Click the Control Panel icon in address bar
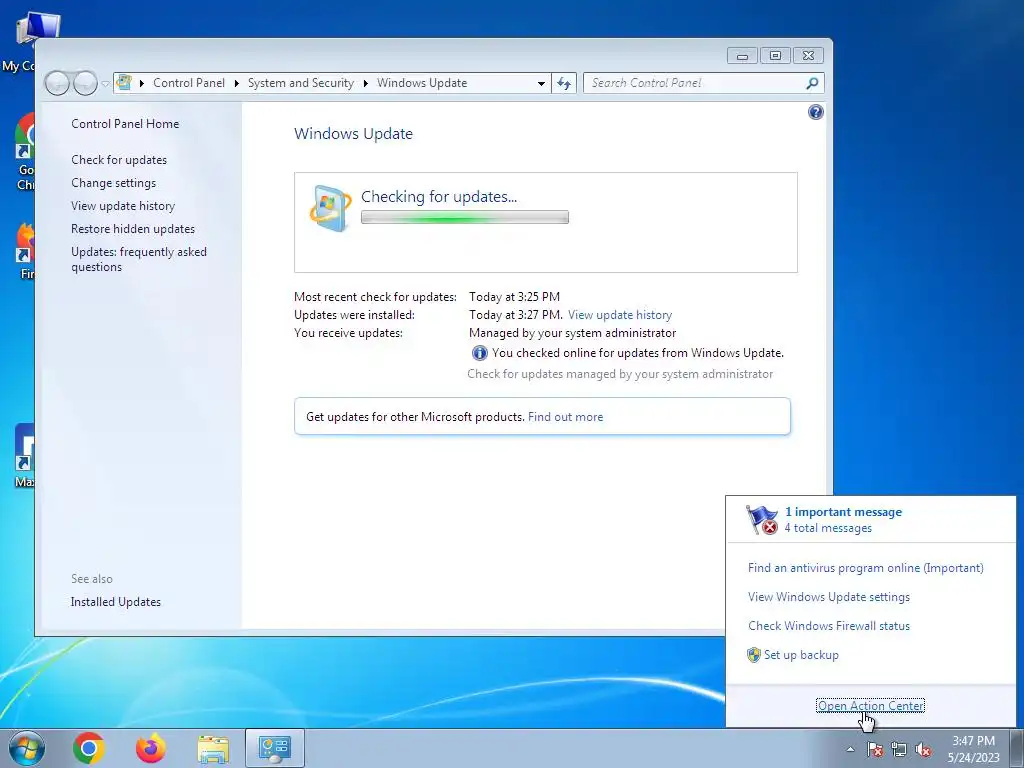This screenshot has height=768, width=1024. pos(124,83)
